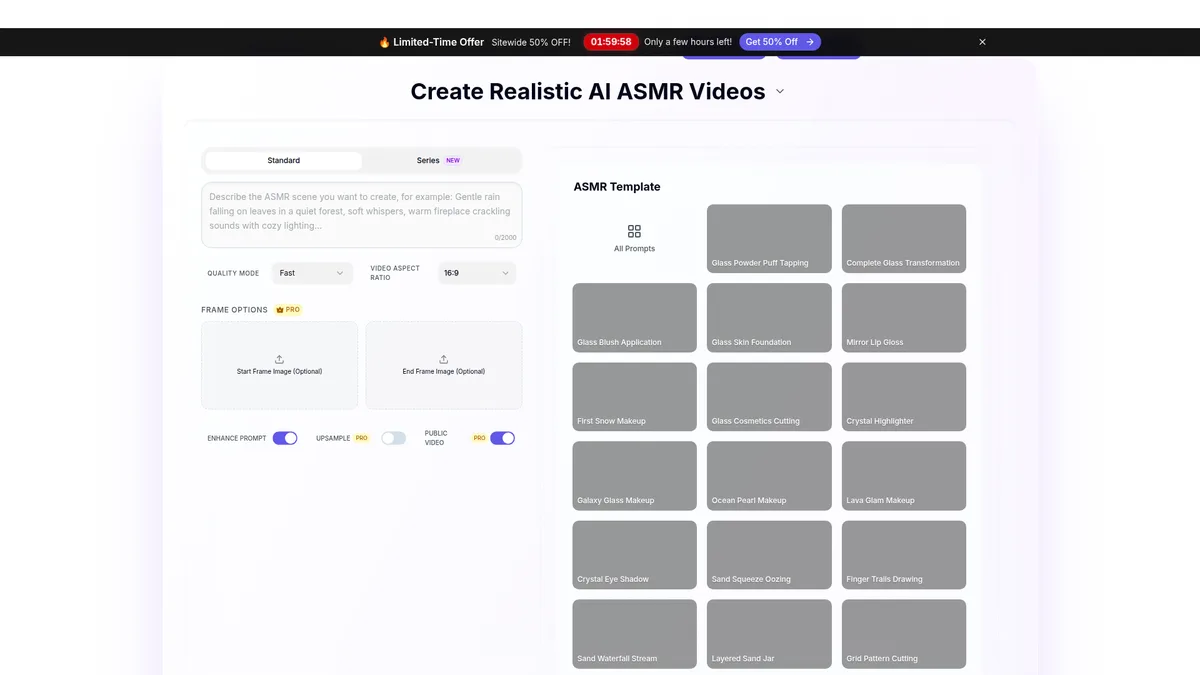Click the Get 50% Off button
Viewport: 1200px width, 675px height.
click(x=780, y=42)
